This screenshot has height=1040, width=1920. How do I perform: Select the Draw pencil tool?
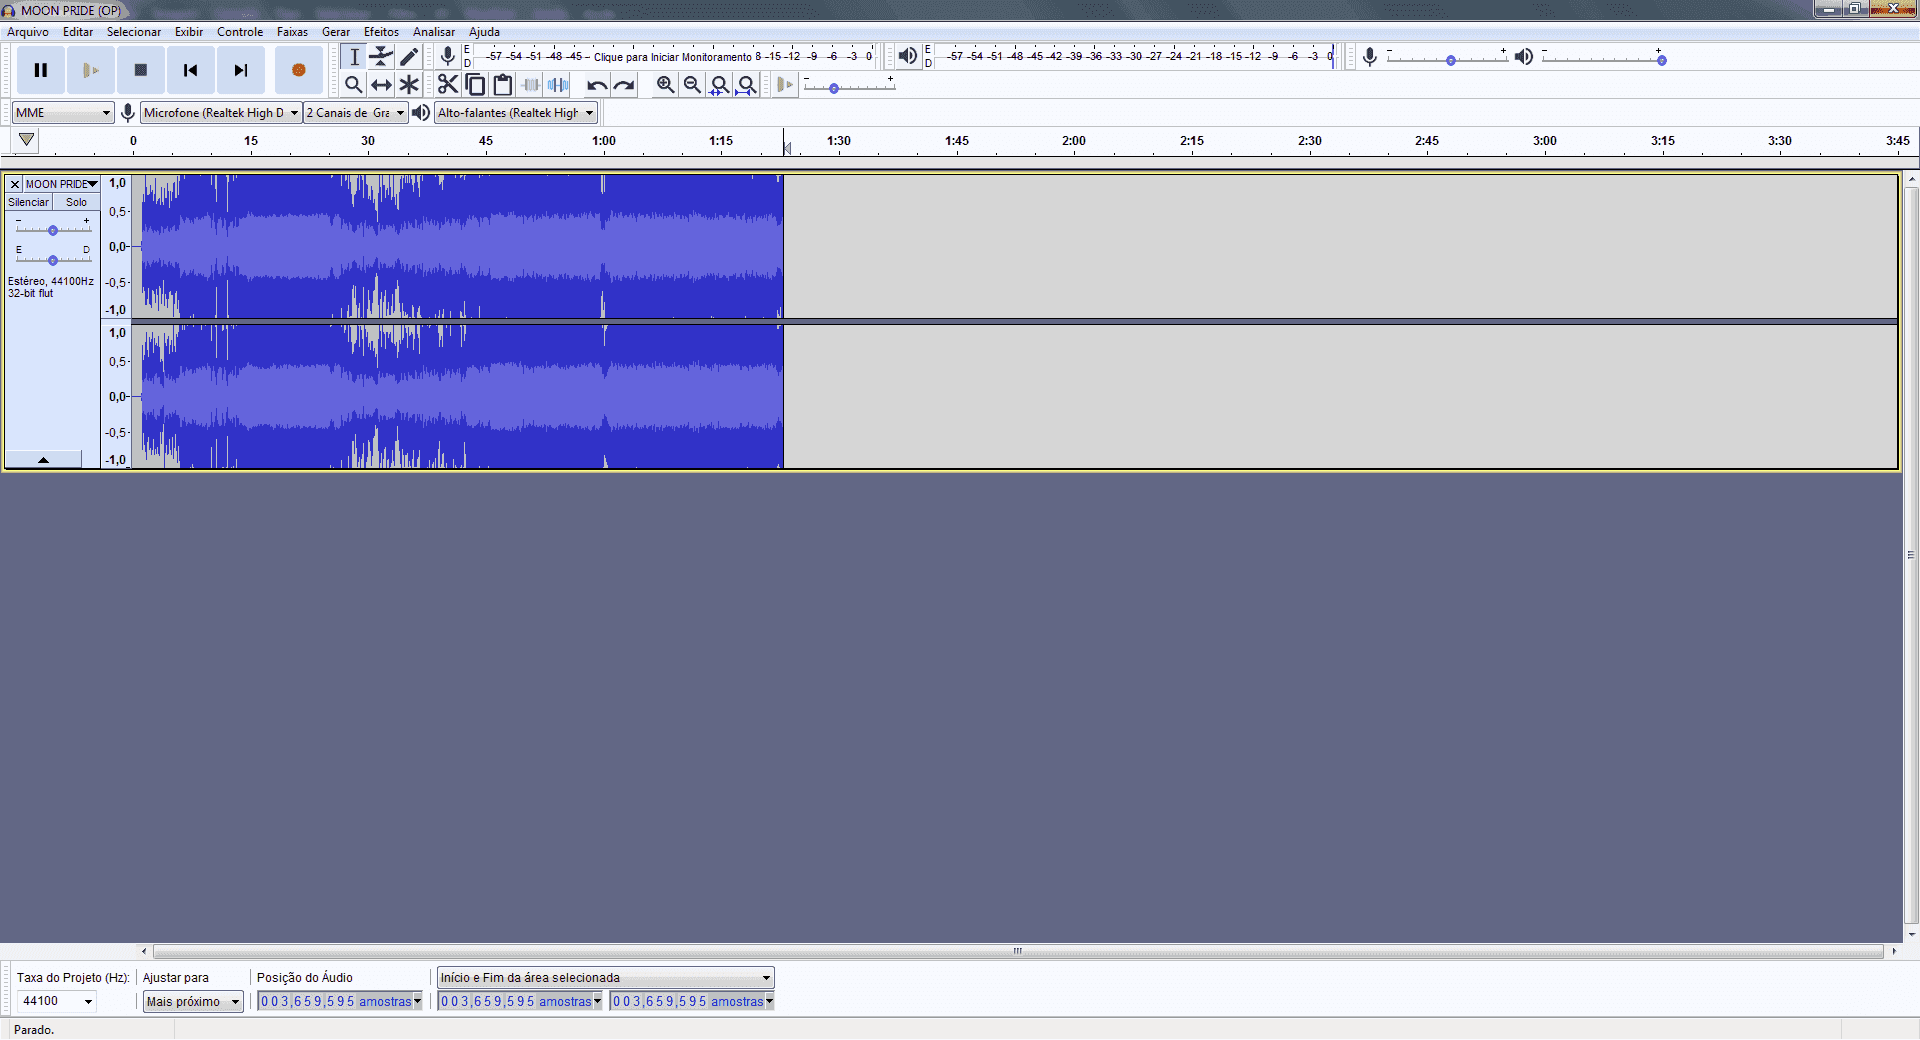[x=409, y=57]
